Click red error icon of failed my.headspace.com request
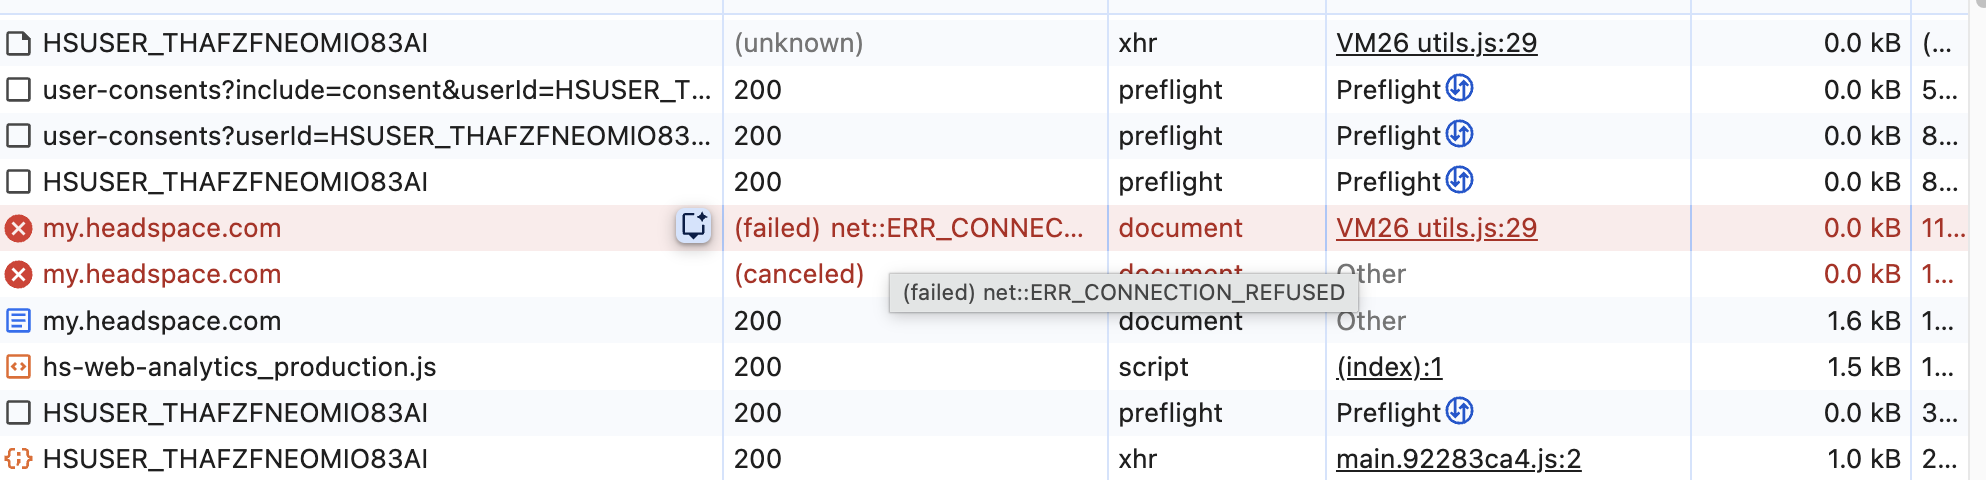Viewport: 1986px width, 480px height. point(18,228)
